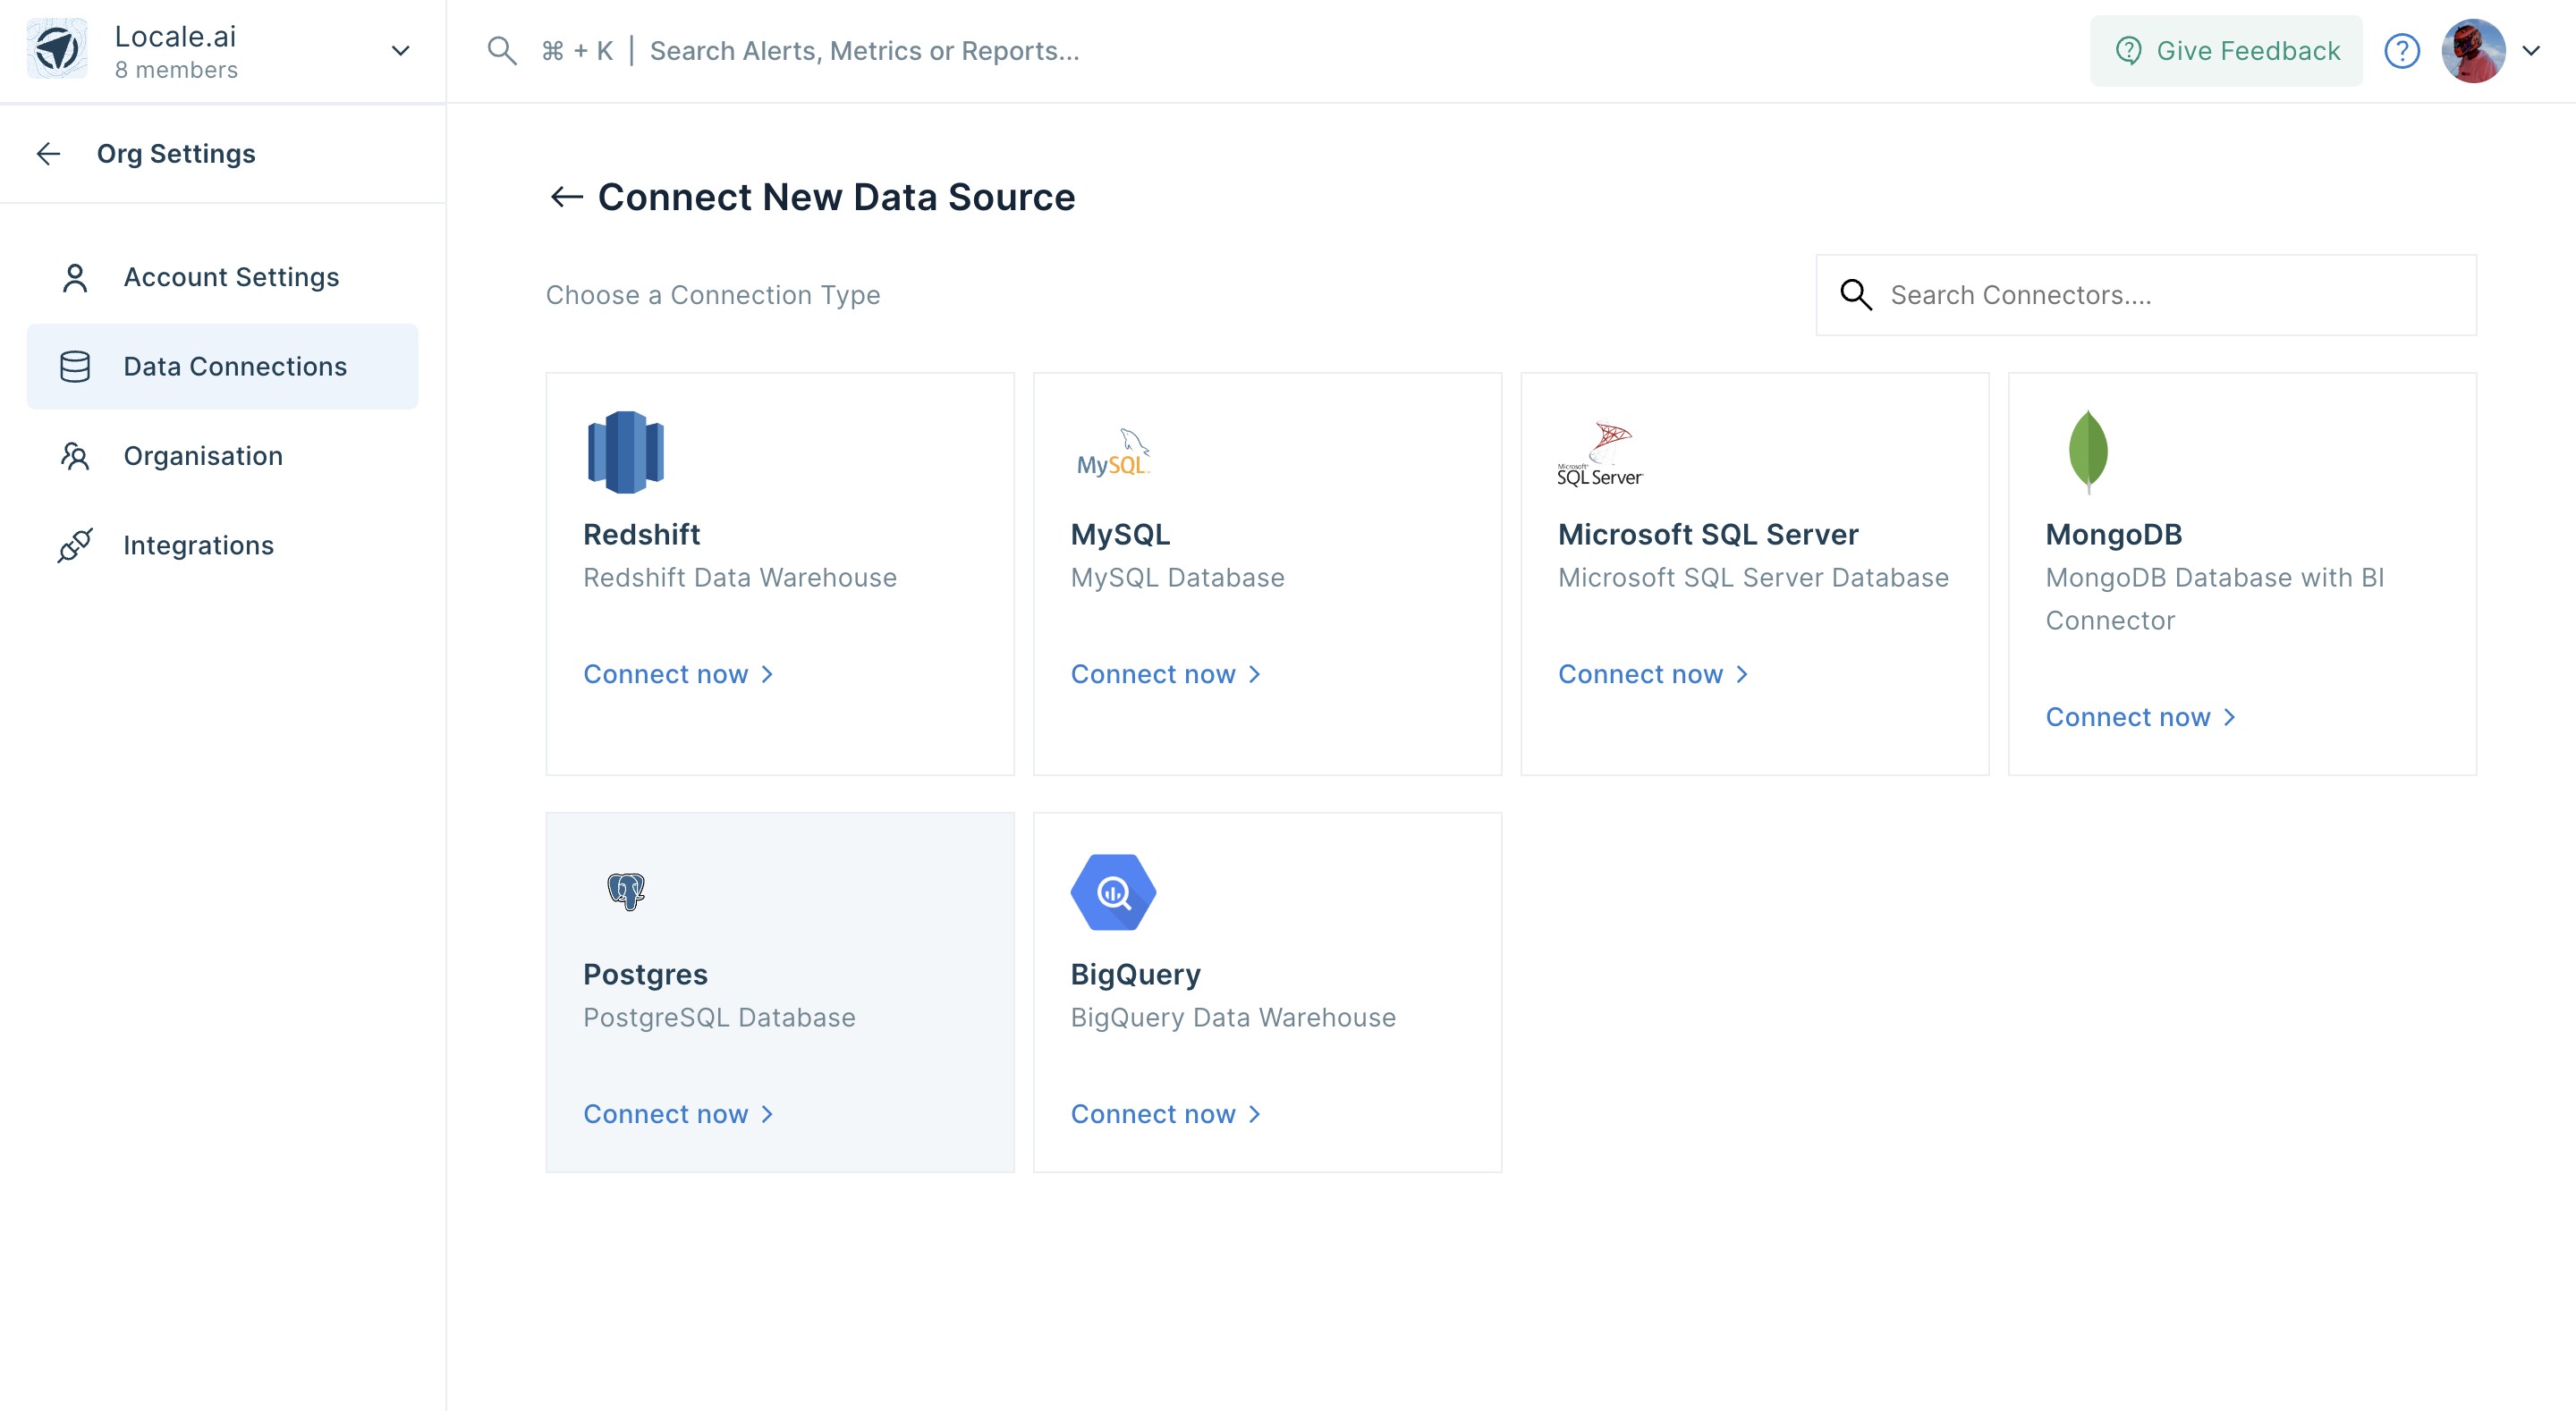Click the Microsoft SQL Server logo
This screenshot has width=2576, height=1411.
pos(1600,453)
